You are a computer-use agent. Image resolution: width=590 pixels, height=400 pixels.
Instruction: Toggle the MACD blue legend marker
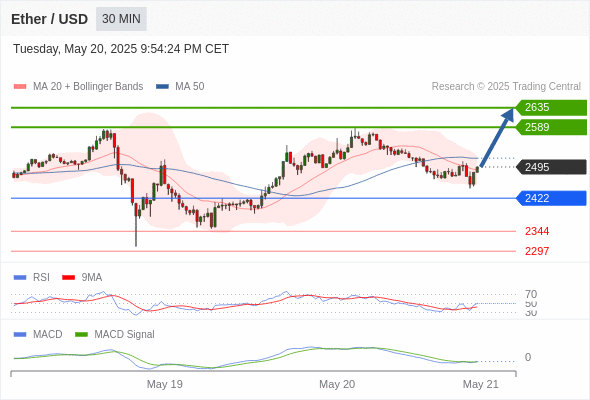click(x=20, y=335)
